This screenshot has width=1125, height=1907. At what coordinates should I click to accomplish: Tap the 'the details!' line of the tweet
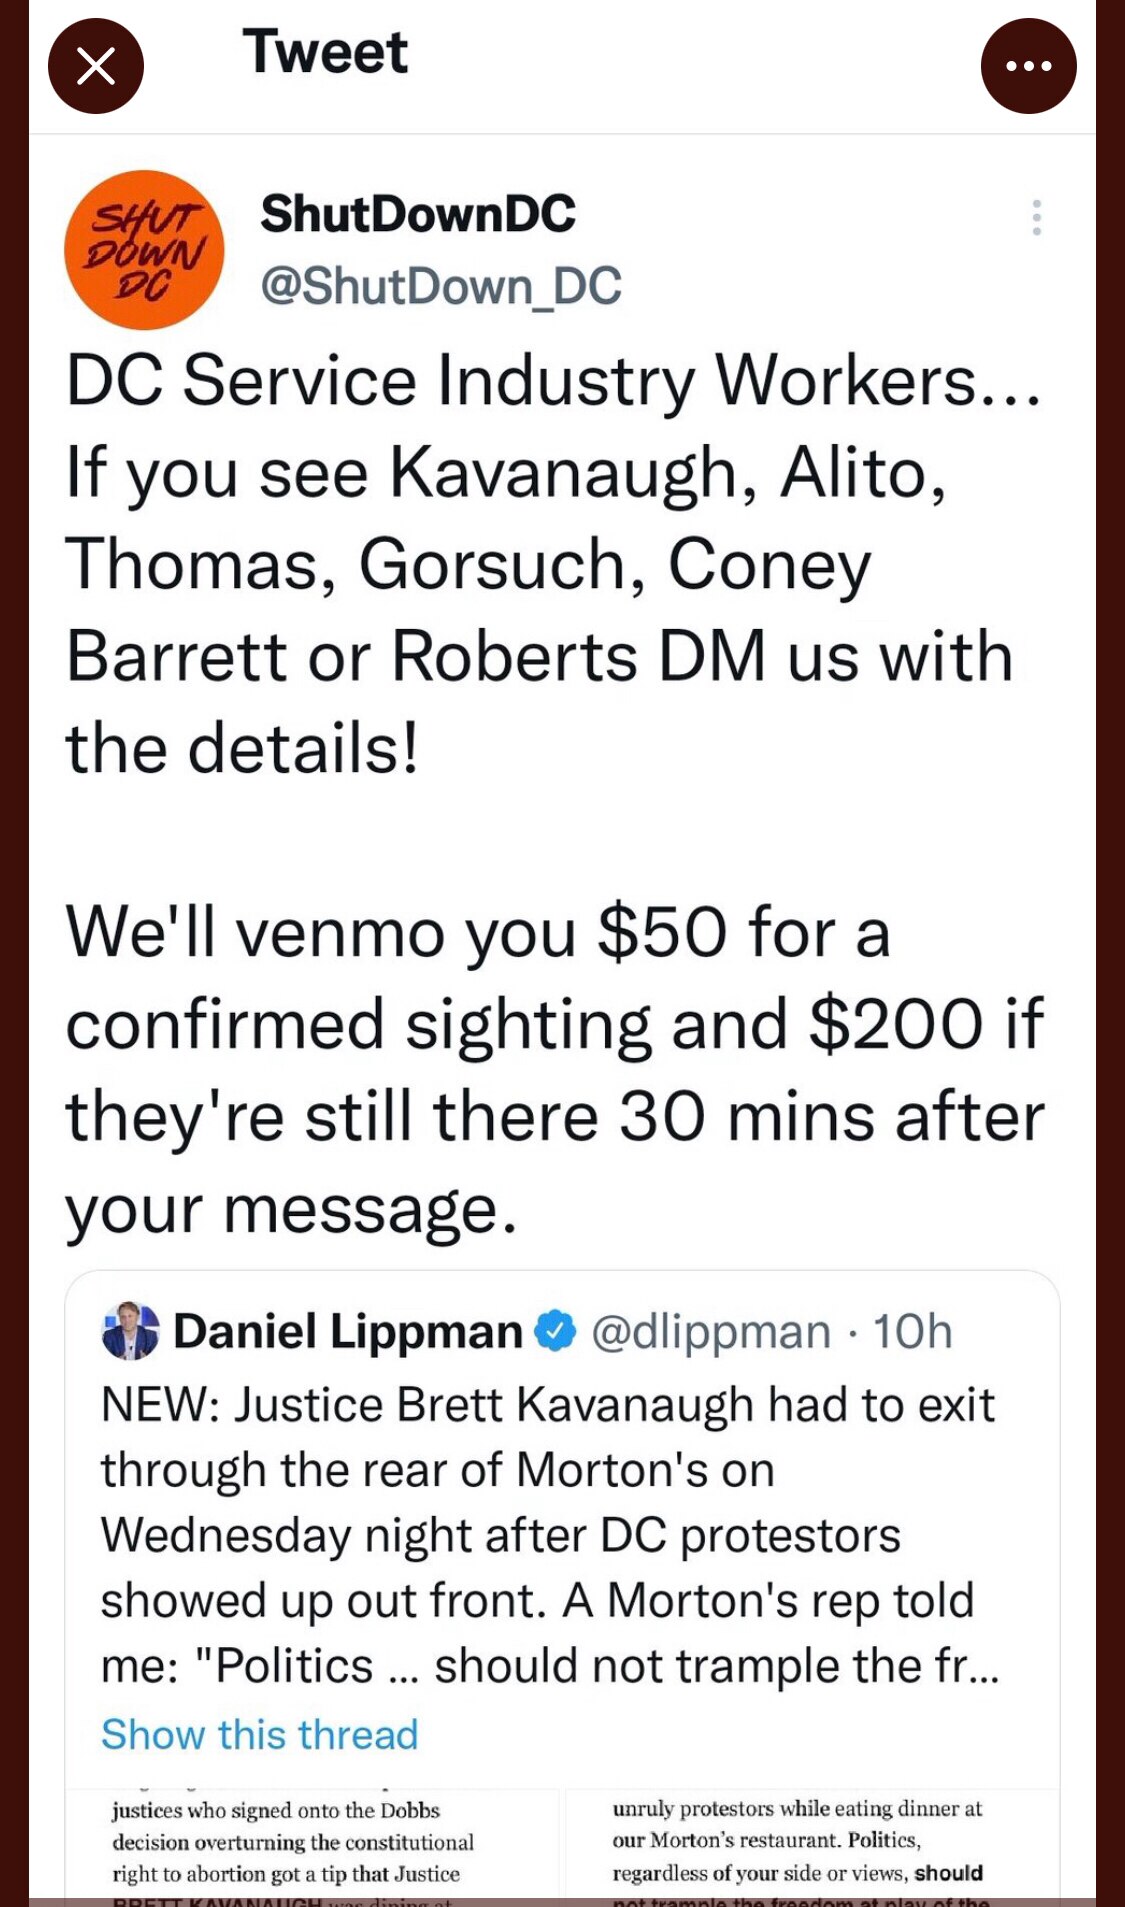[242, 748]
